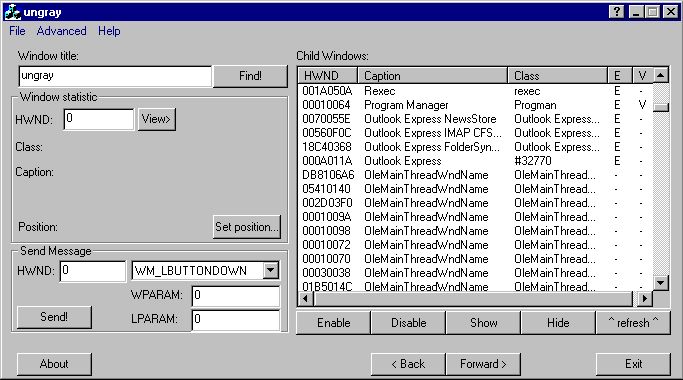The height and width of the screenshot is (380, 683).
Task: Click the list's scroll up arrow
Action: [661, 75]
